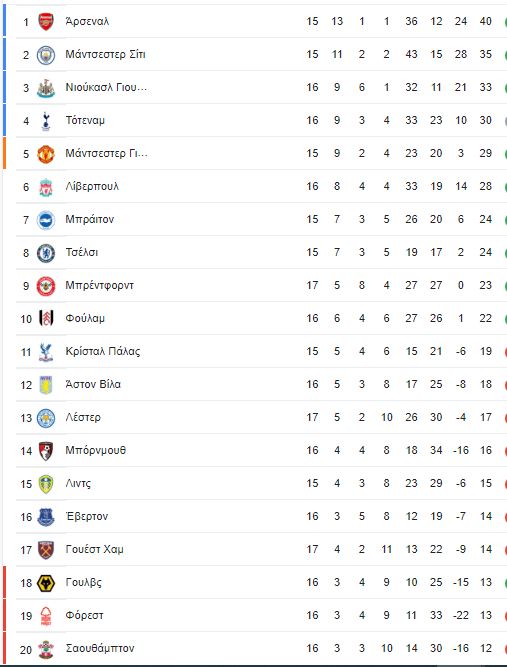
Task: Select the Μπόρνμουθ row name
Action: tap(96, 450)
